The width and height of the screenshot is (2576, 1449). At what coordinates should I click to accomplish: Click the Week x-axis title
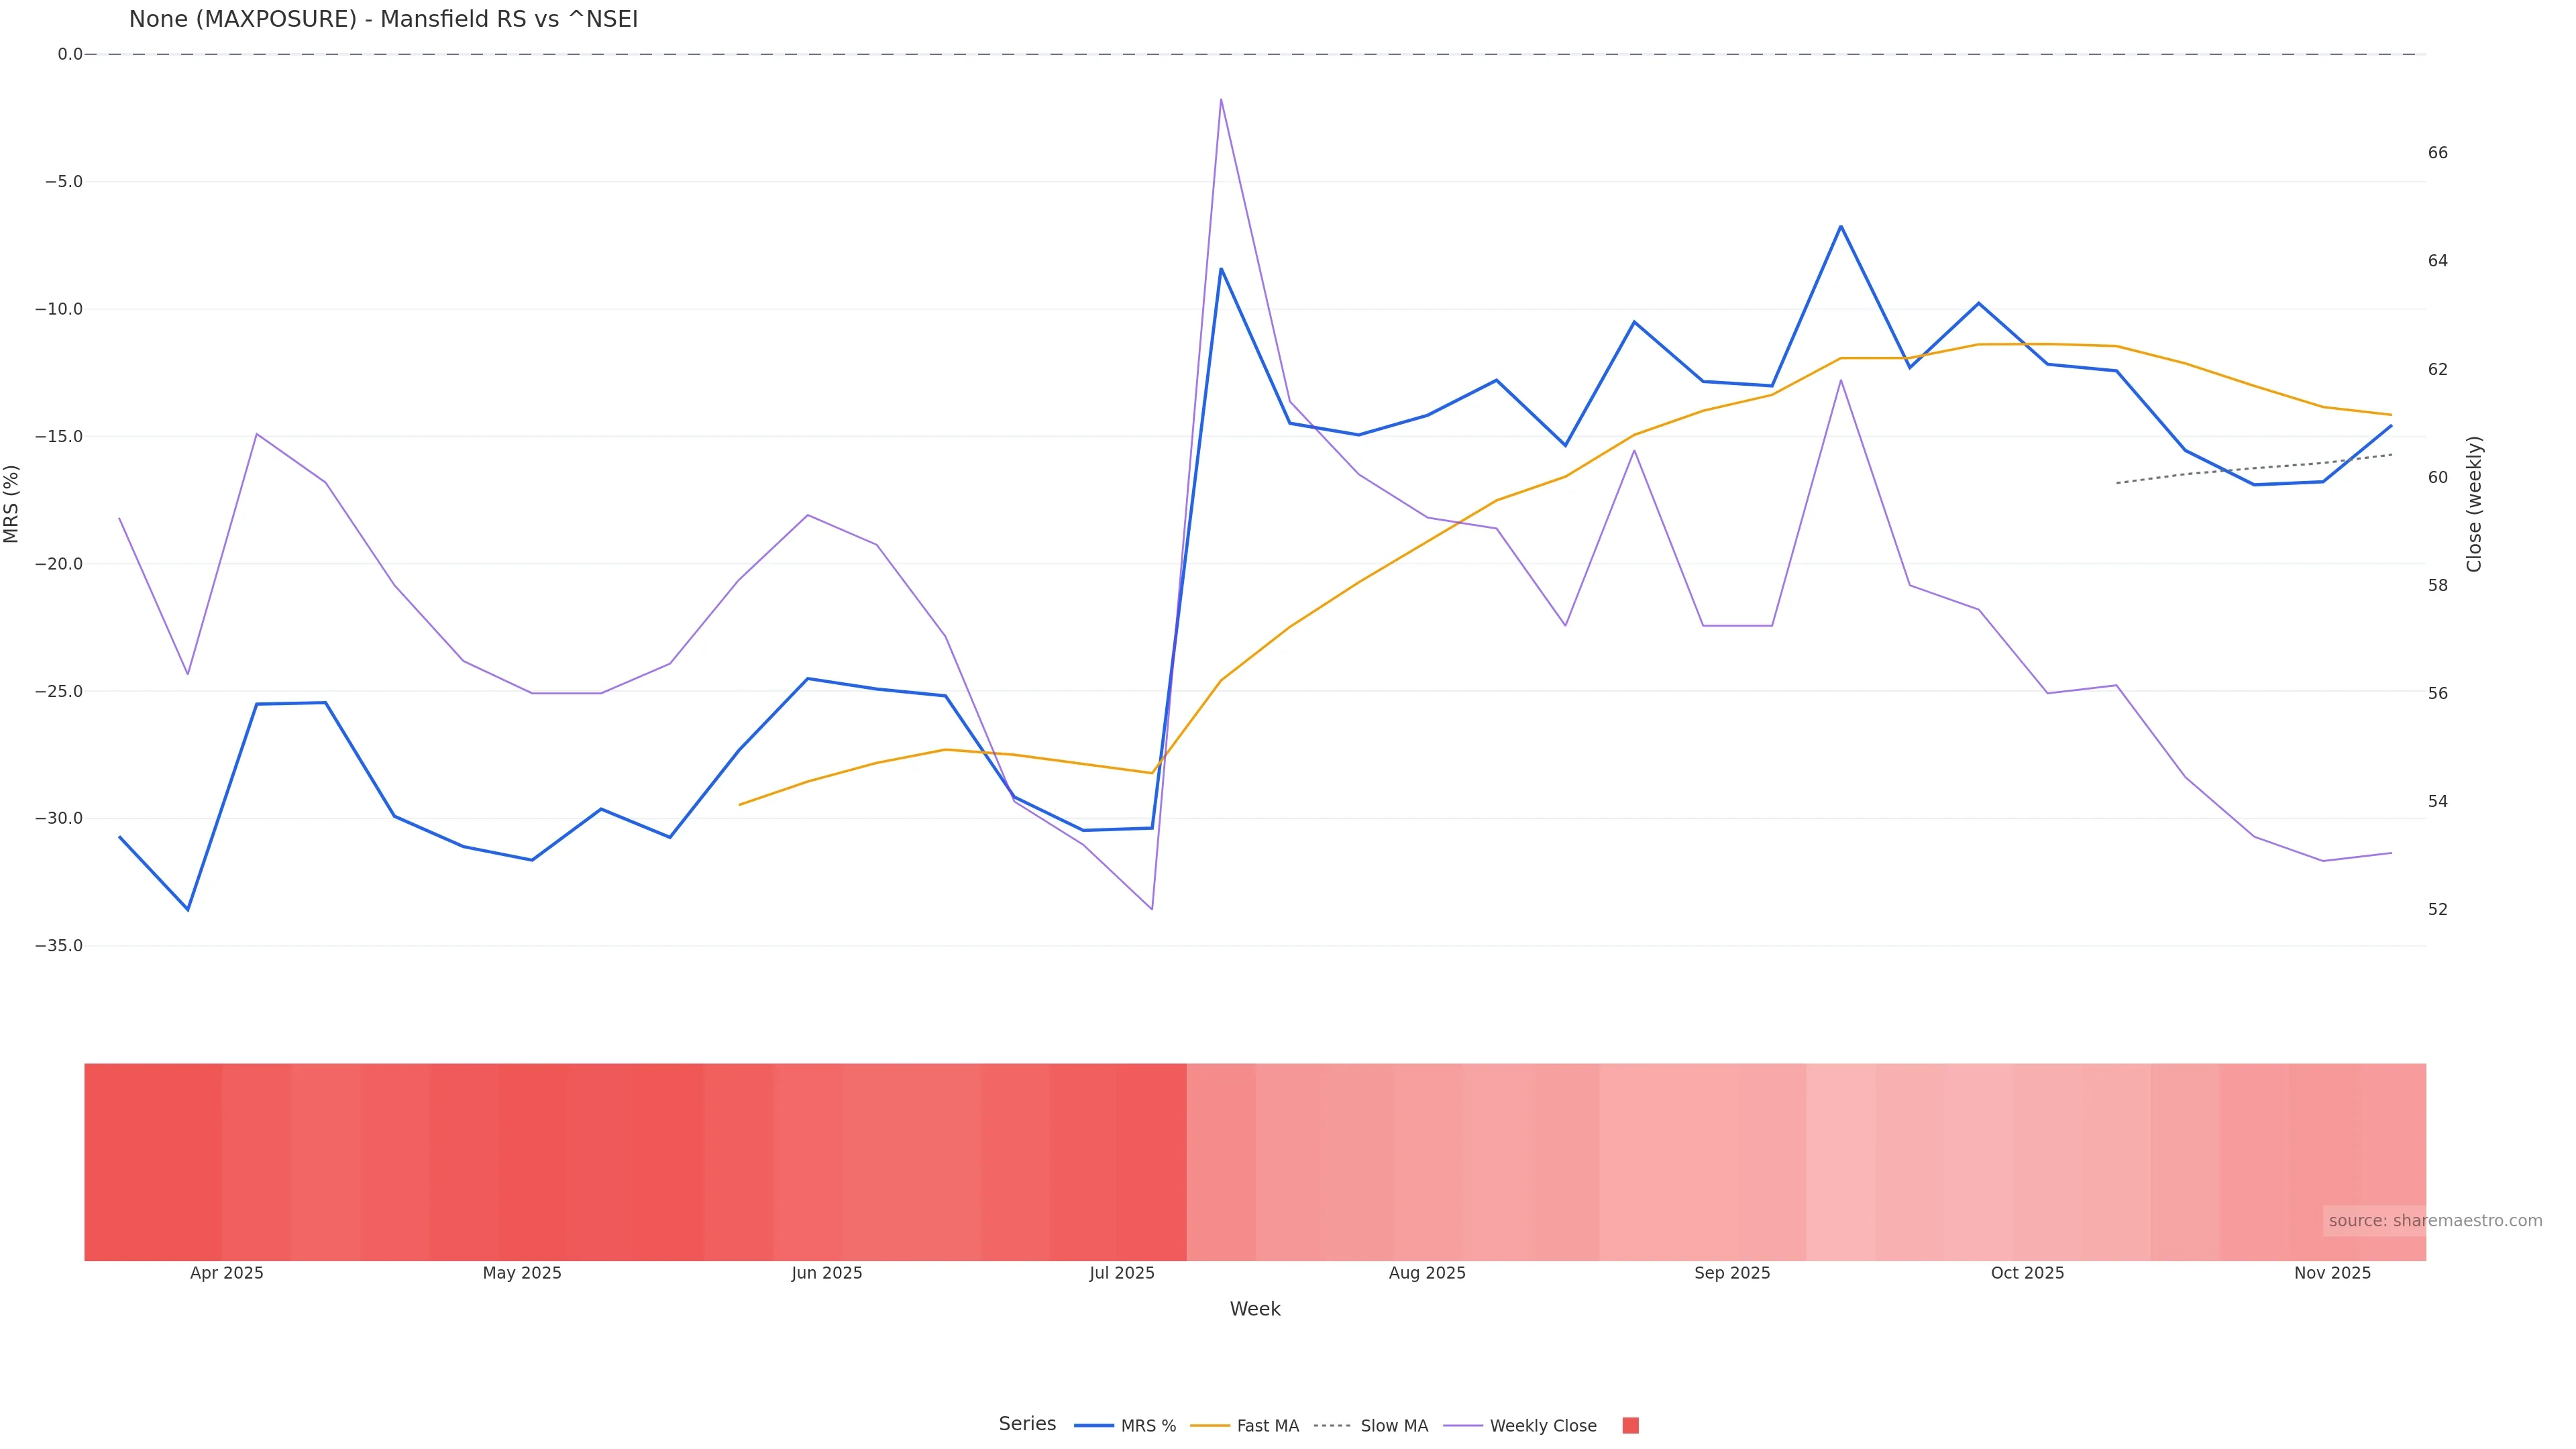(1255, 1309)
